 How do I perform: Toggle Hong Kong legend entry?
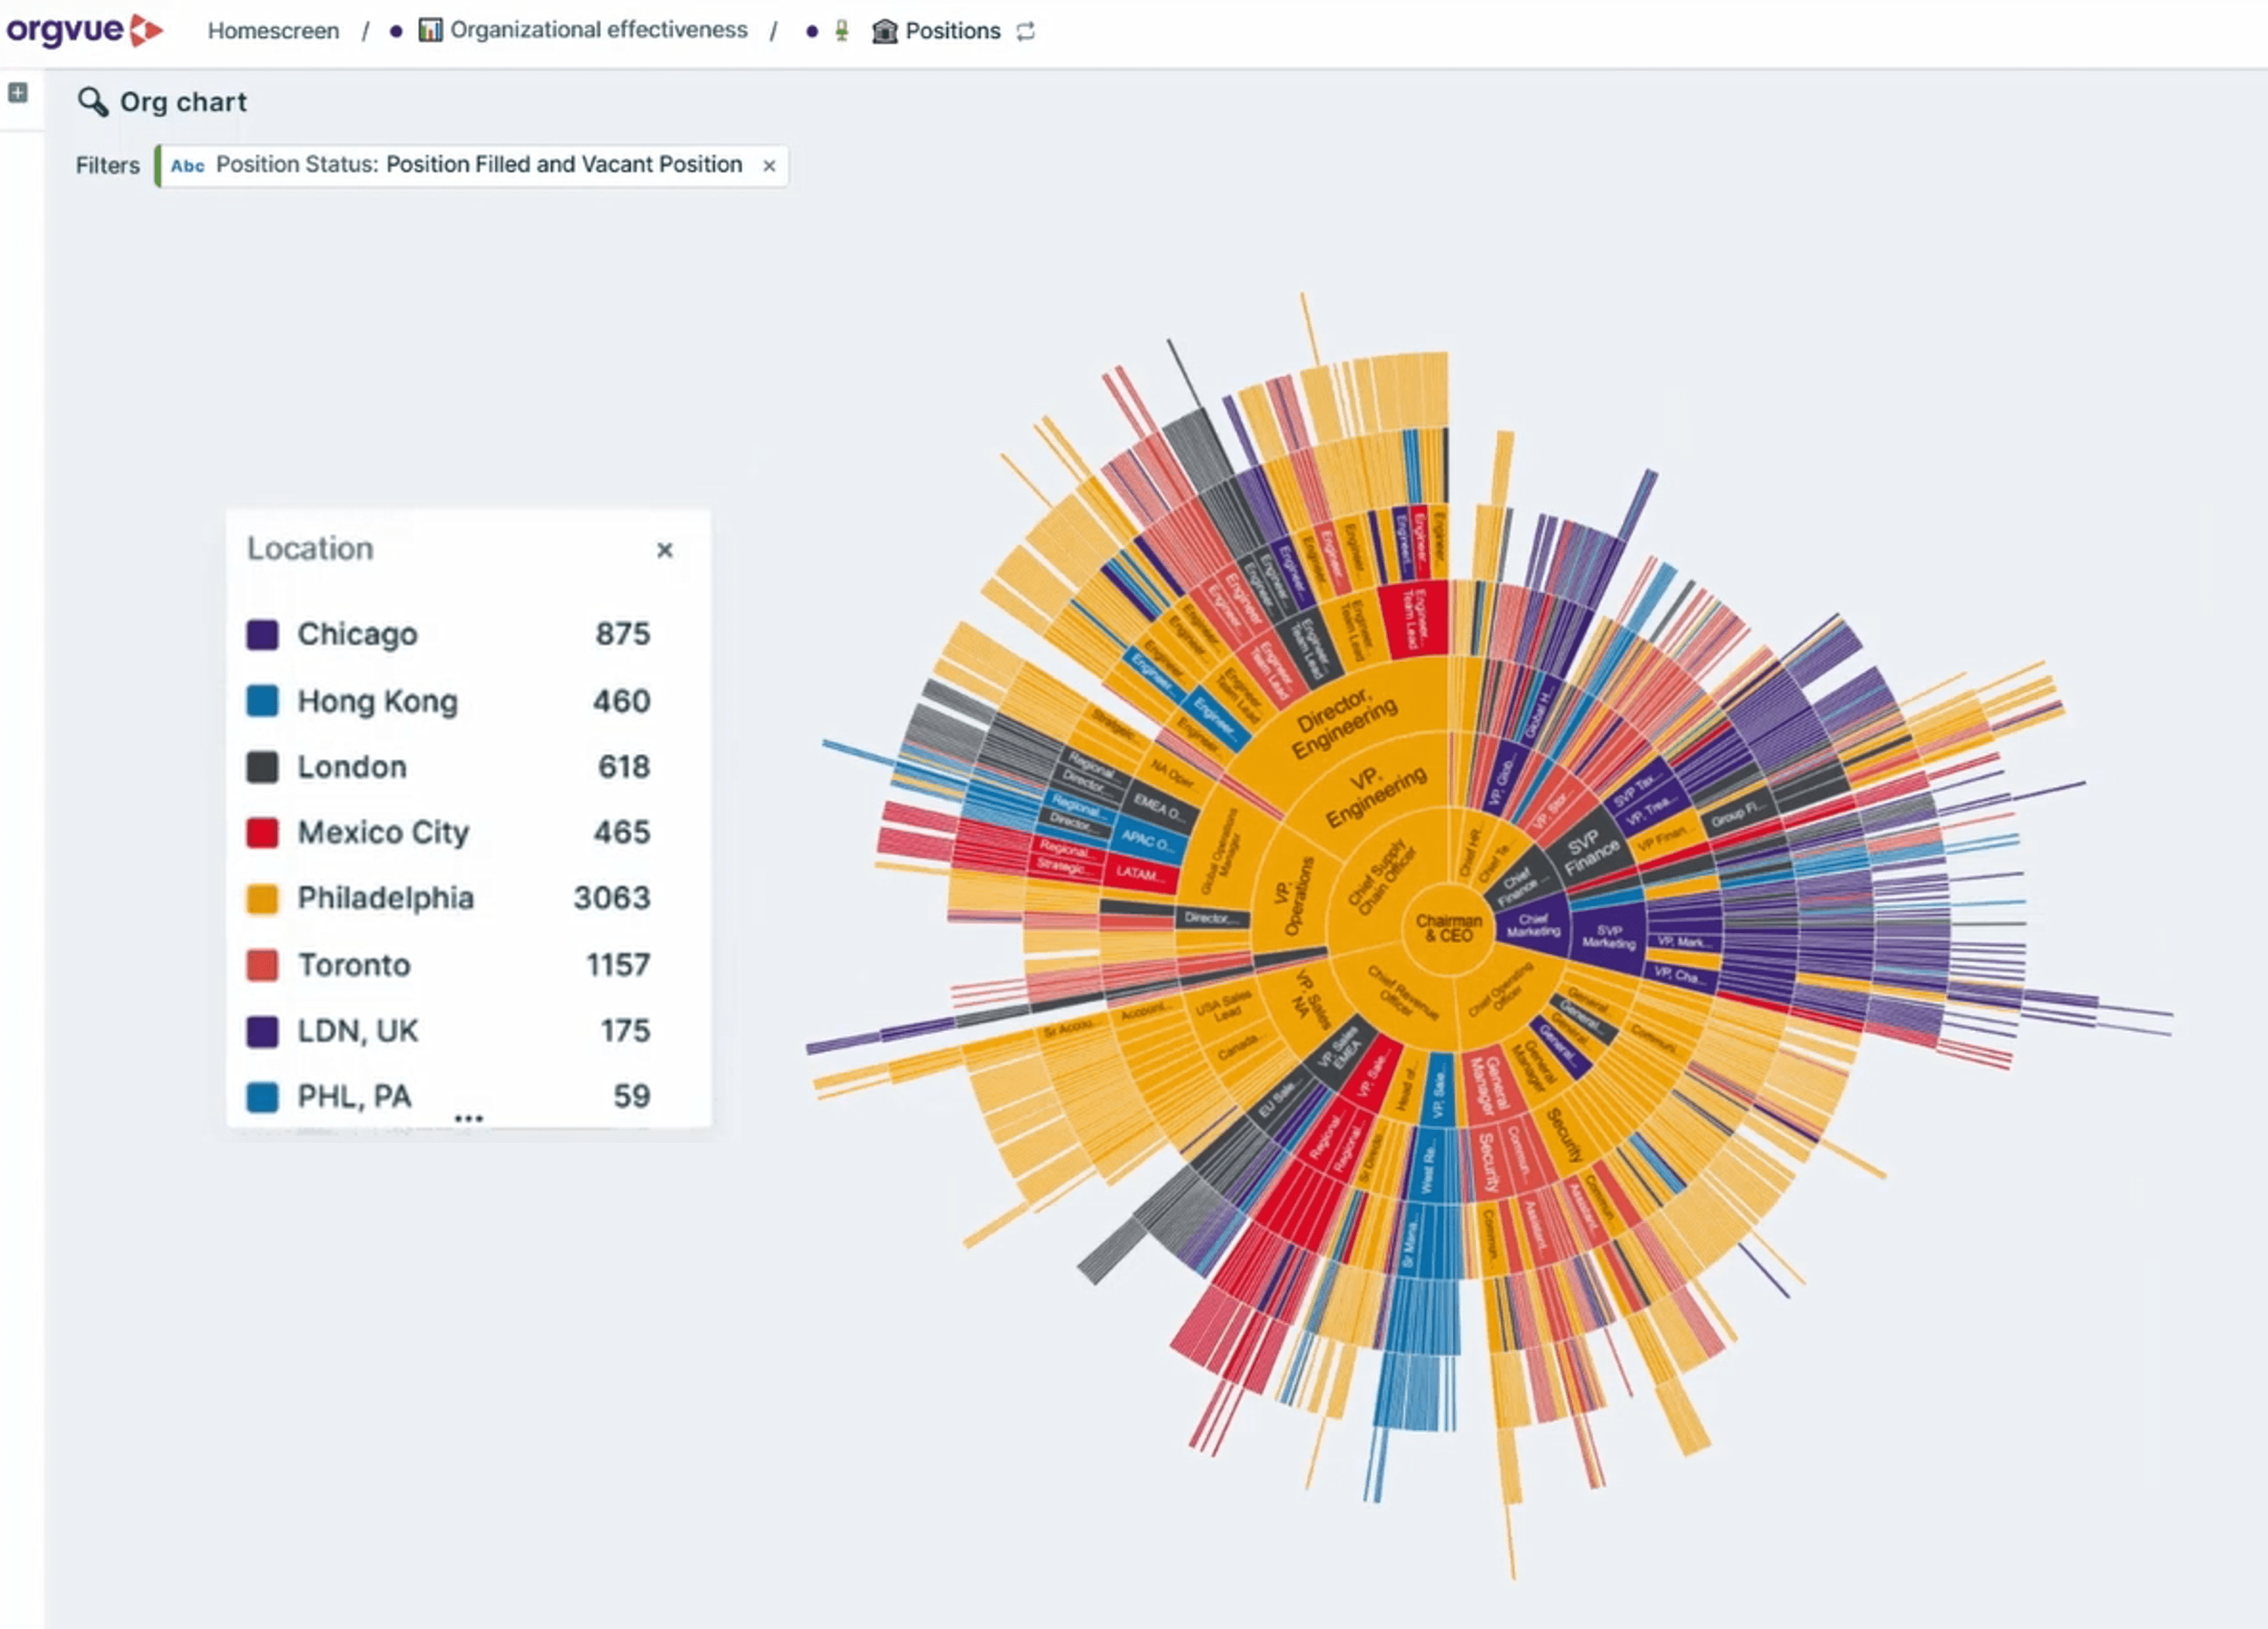[377, 701]
